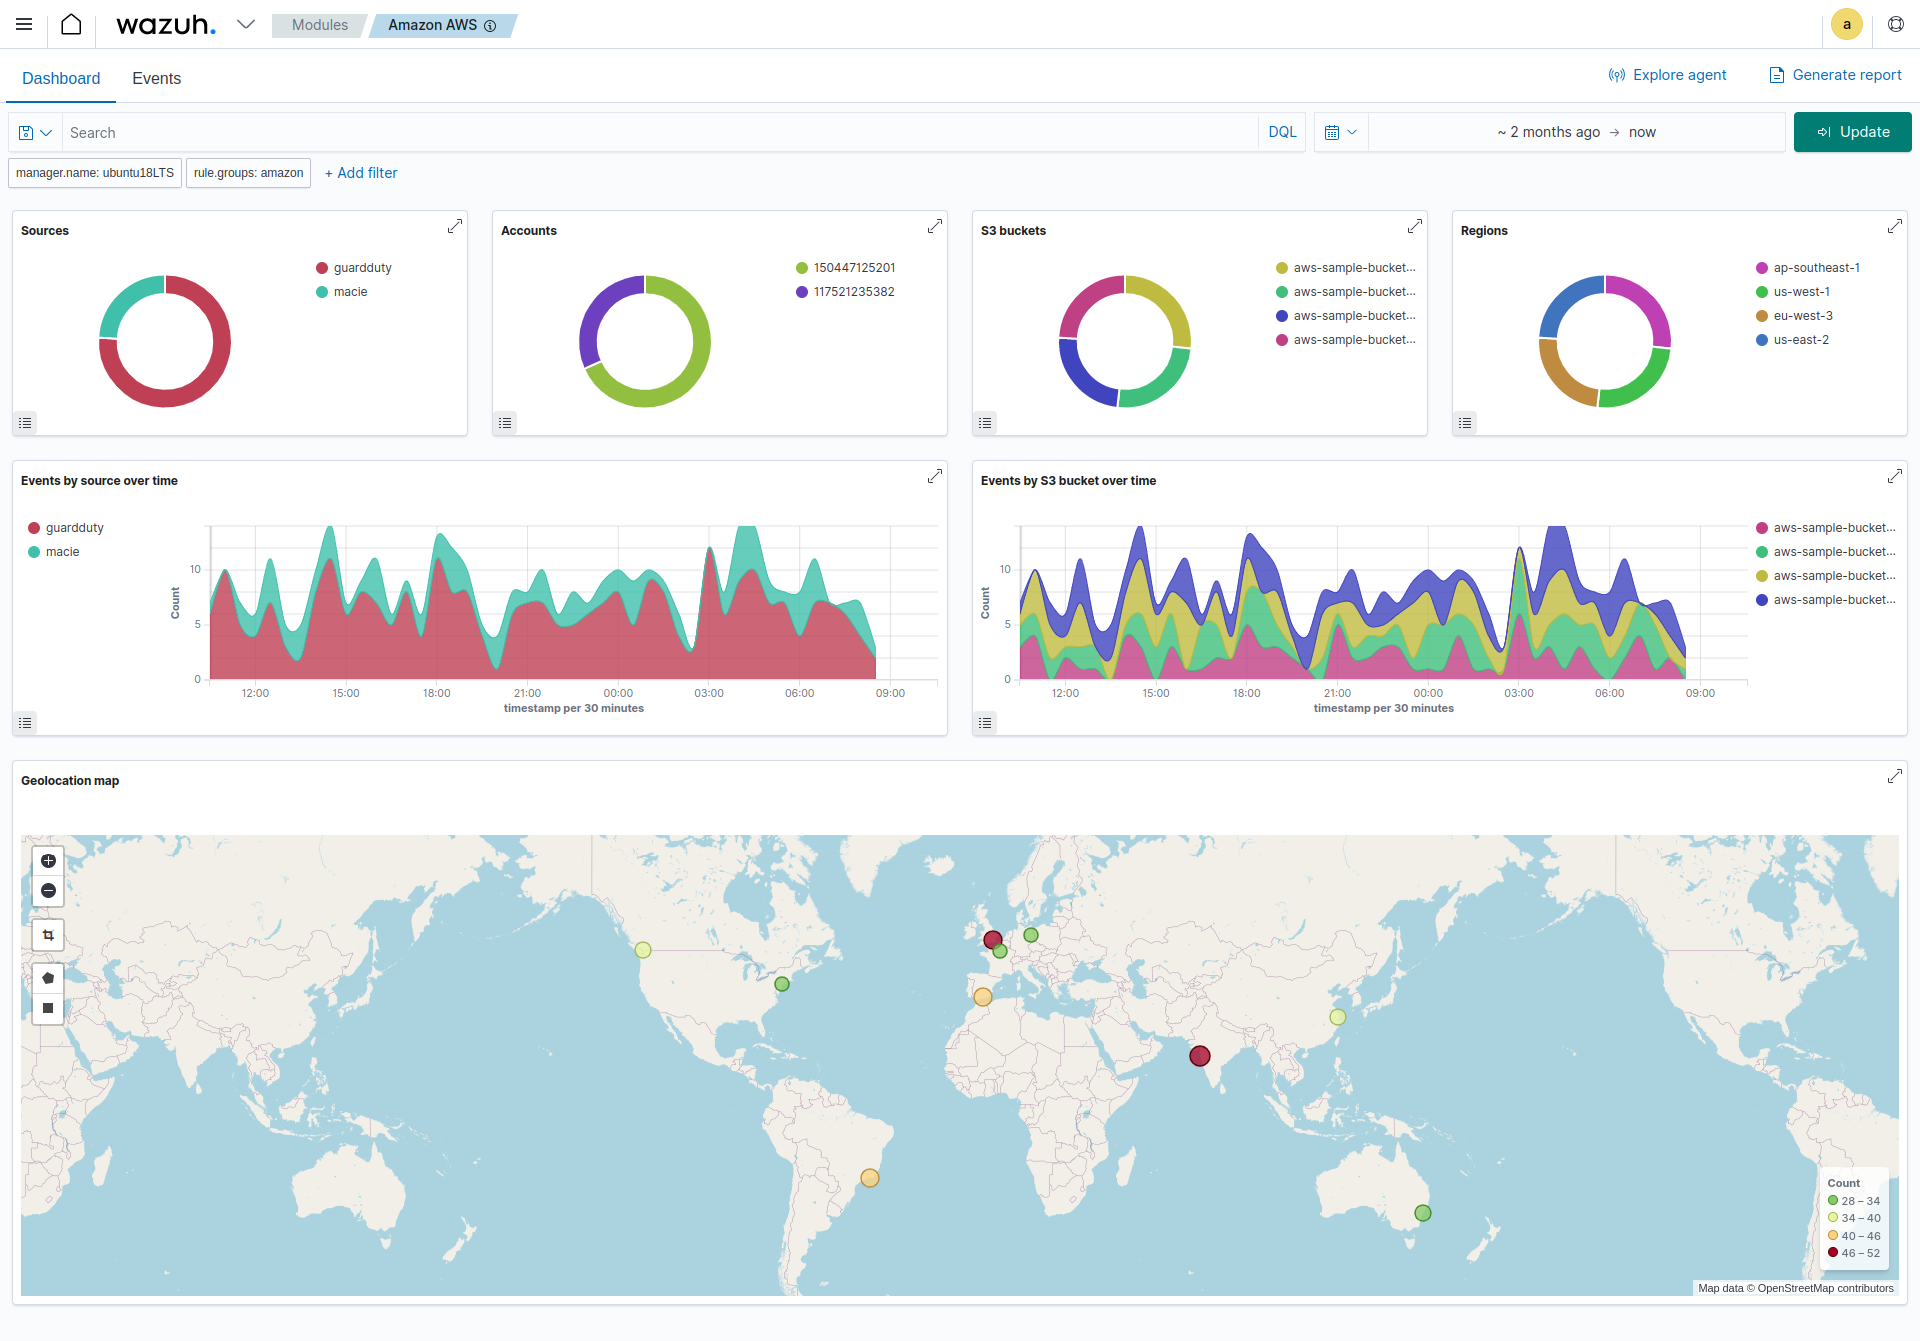
Task: Click the Update button
Action: point(1852,132)
